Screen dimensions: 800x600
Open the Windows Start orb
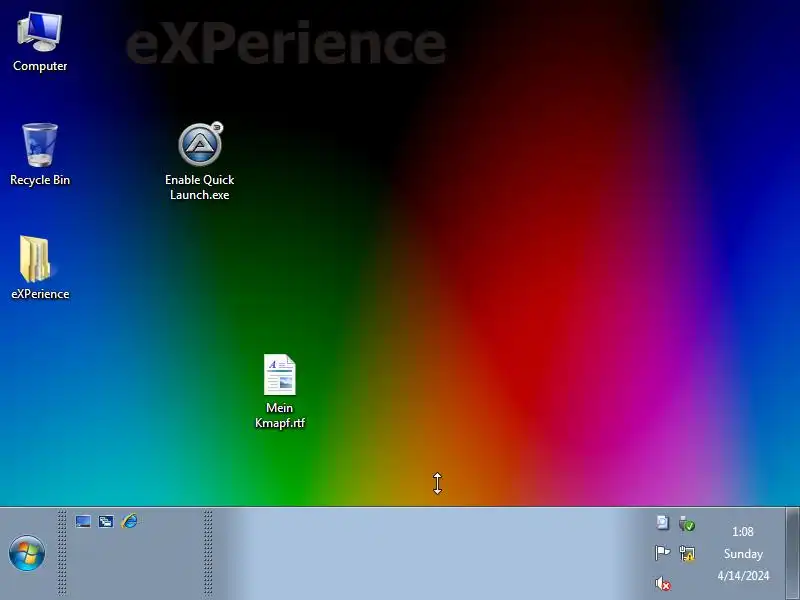coord(27,553)
